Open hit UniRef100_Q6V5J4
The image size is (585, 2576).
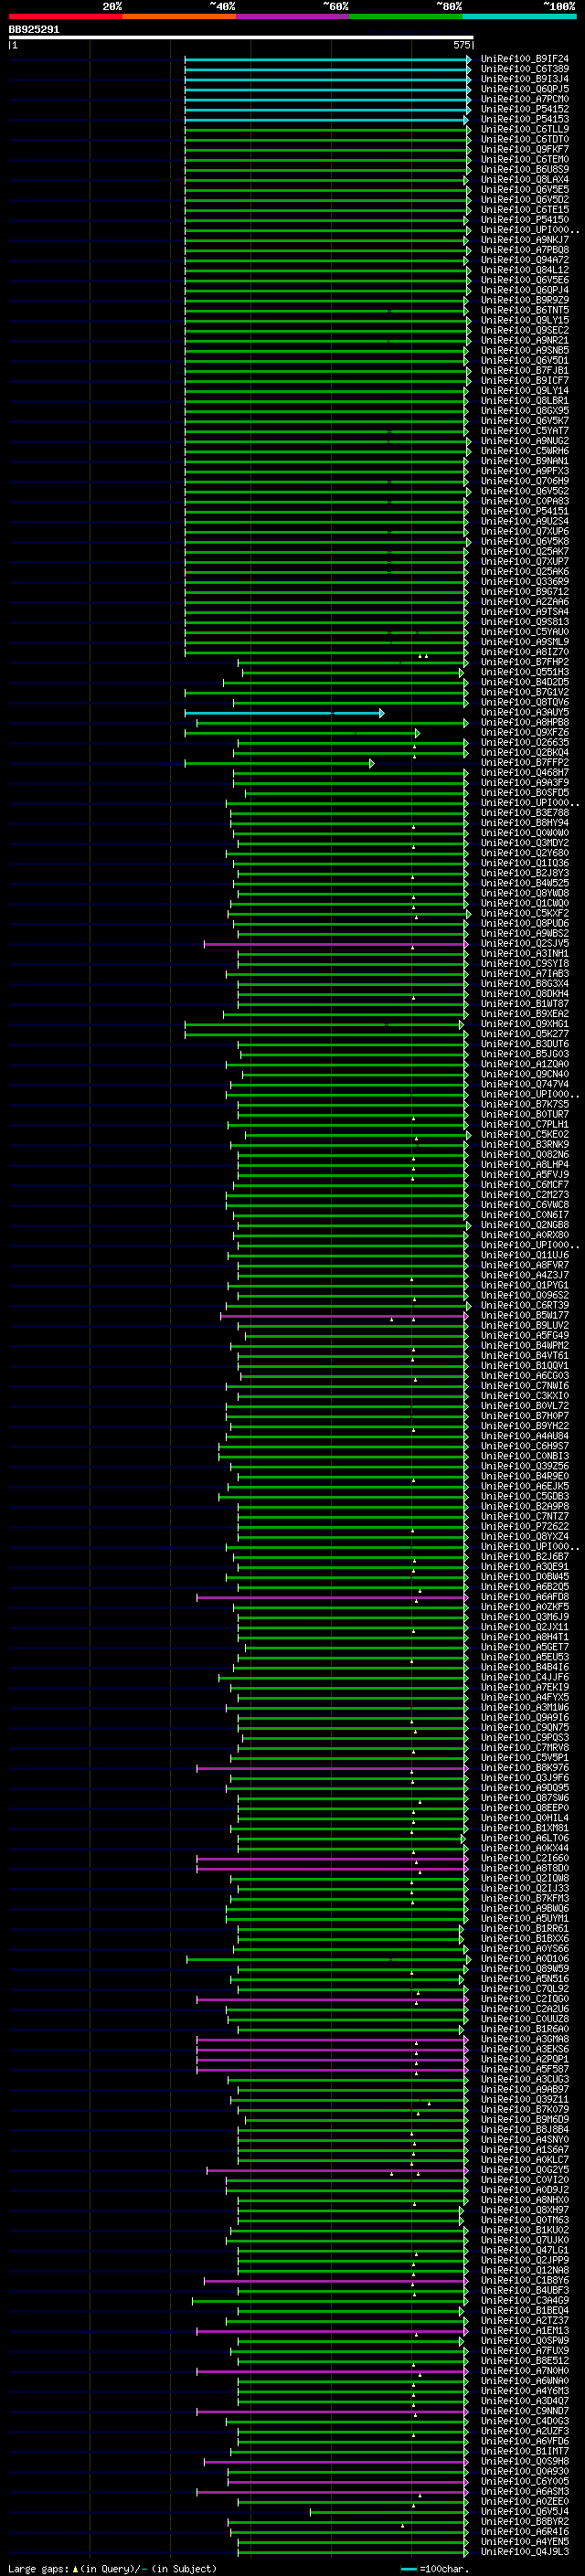point(525,2512)
